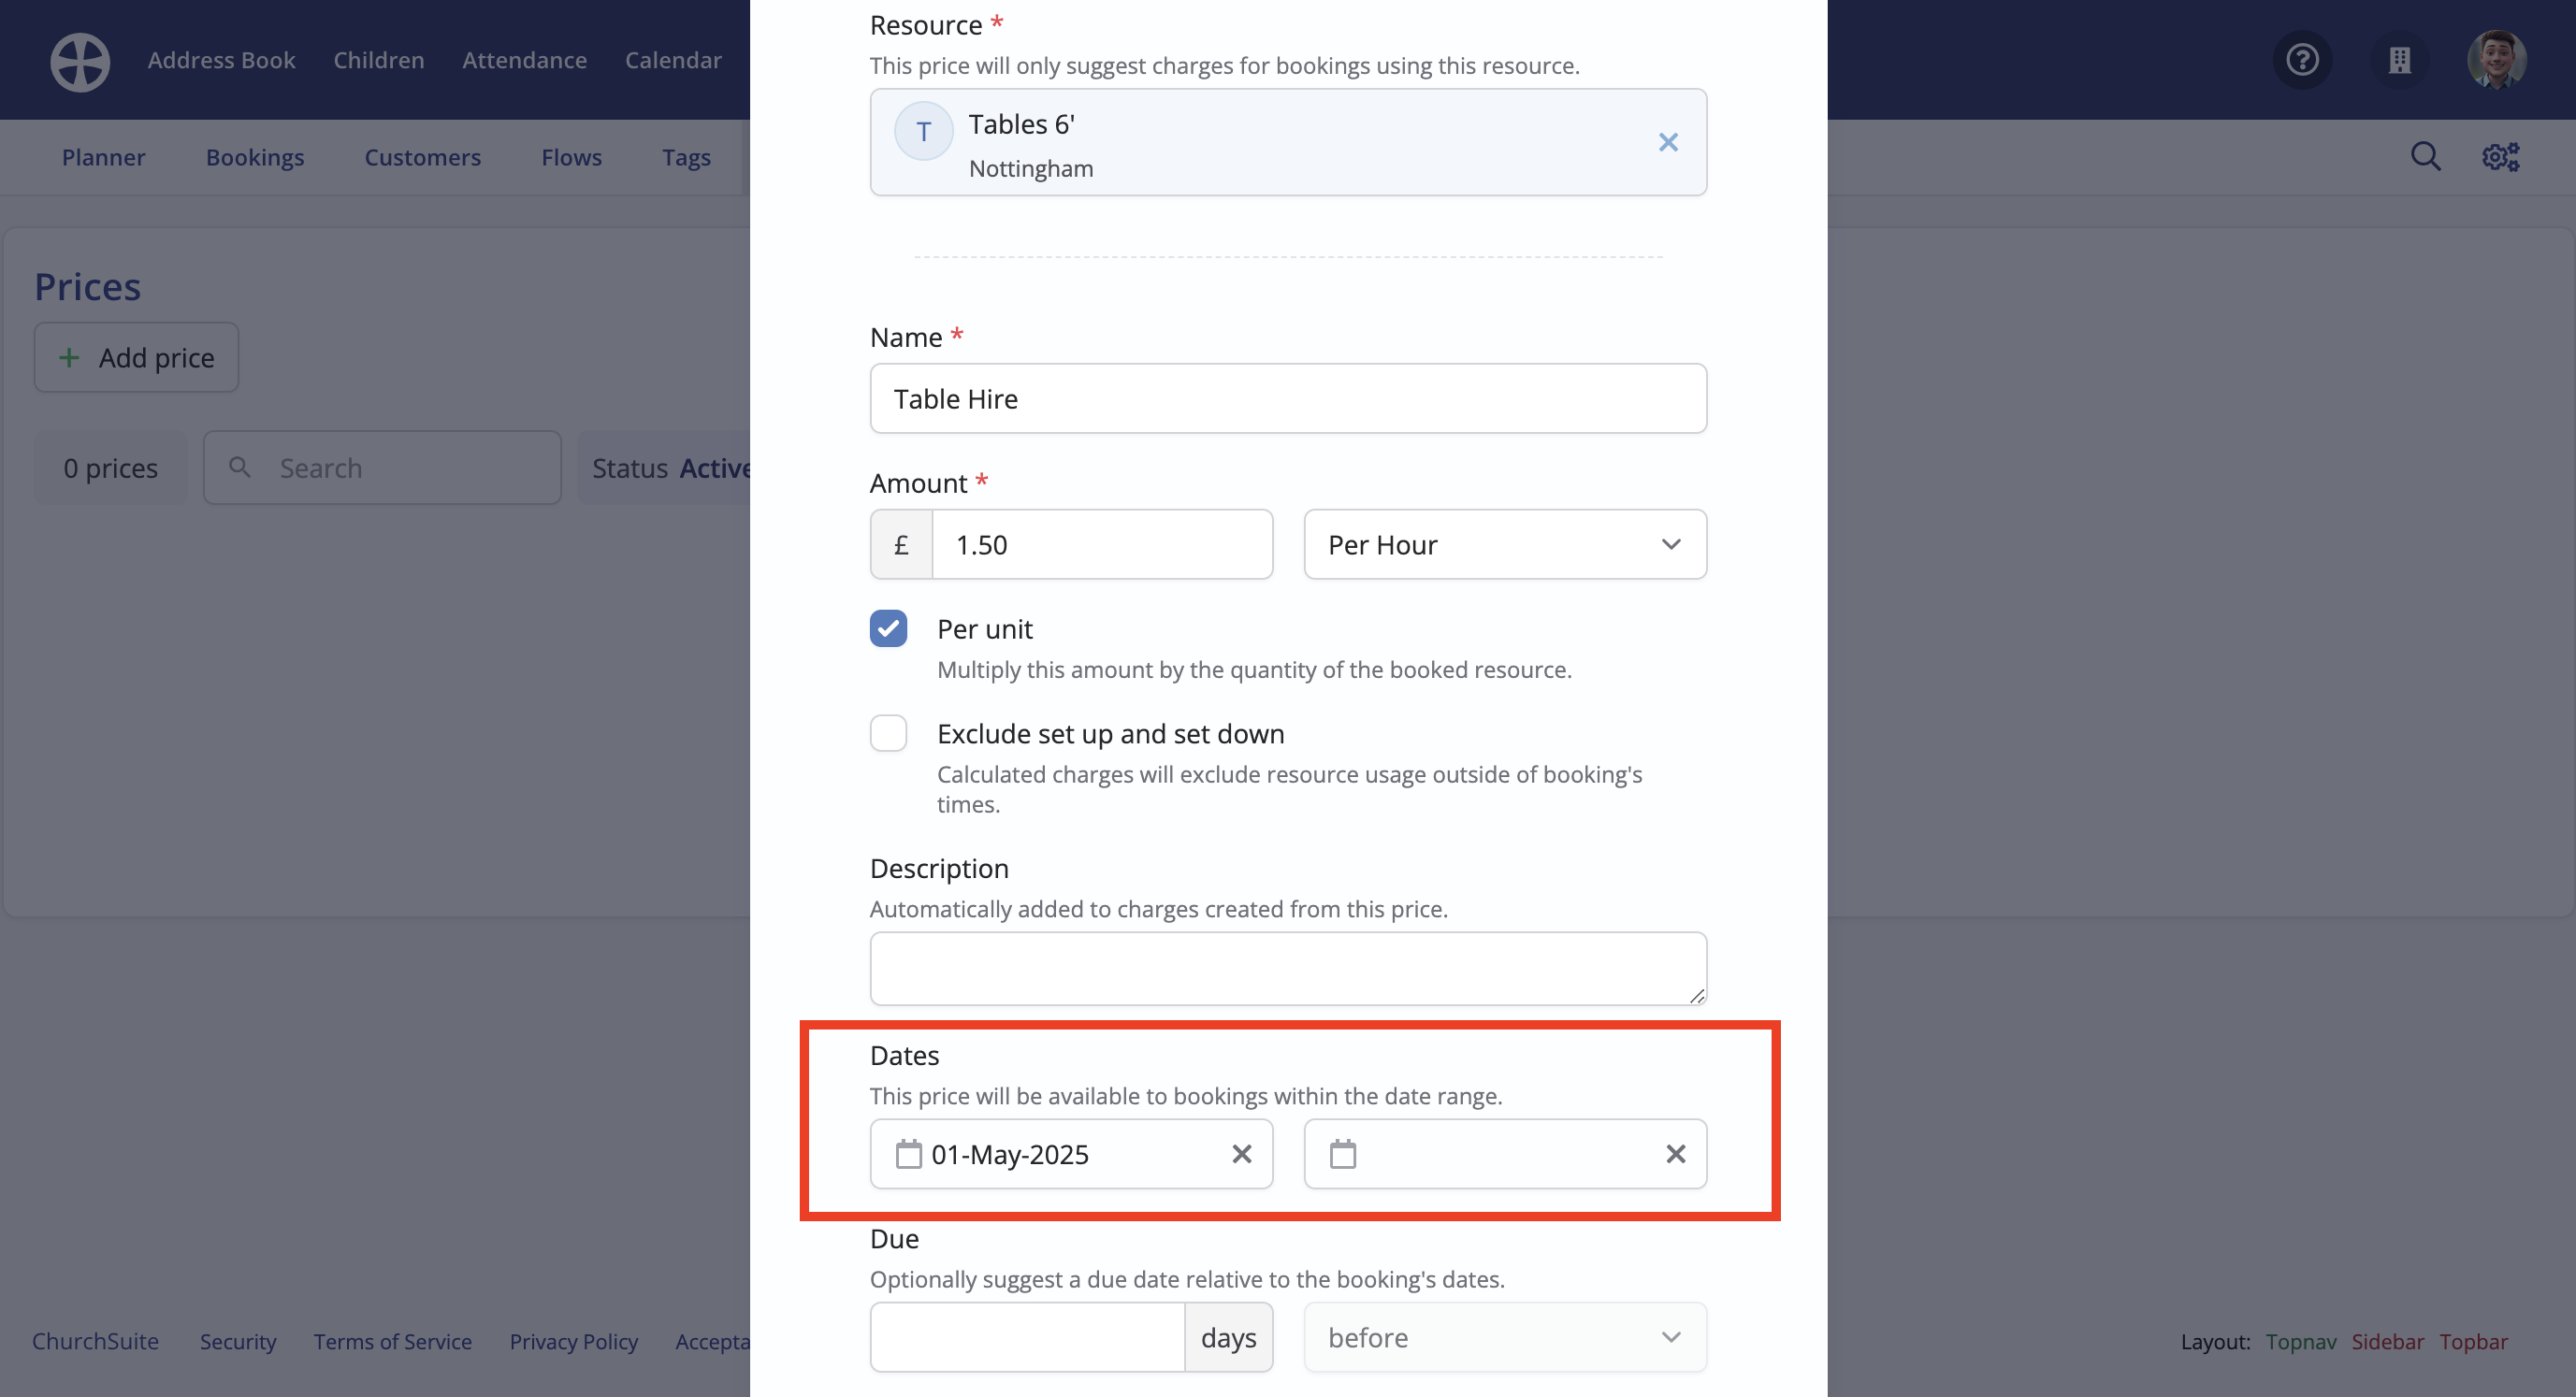This screenshot has width=2576, height=1397.
Task: Uncheck the Per unit checkbox
Action: tap(888, 629)
